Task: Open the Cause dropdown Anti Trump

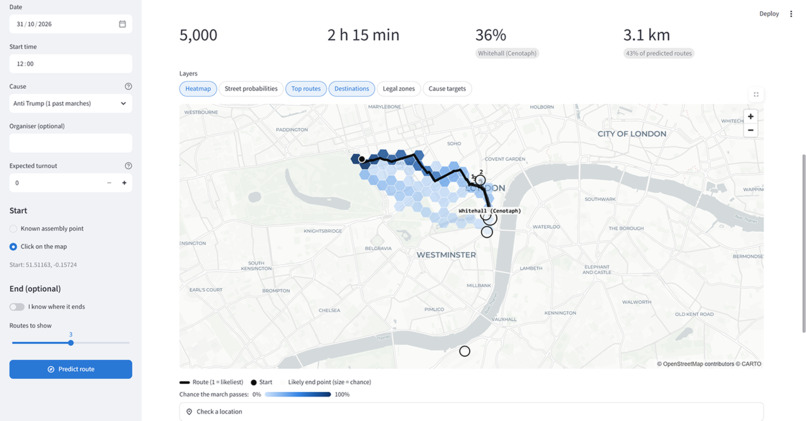Action: pyautogui.click(x=70, y=103)
